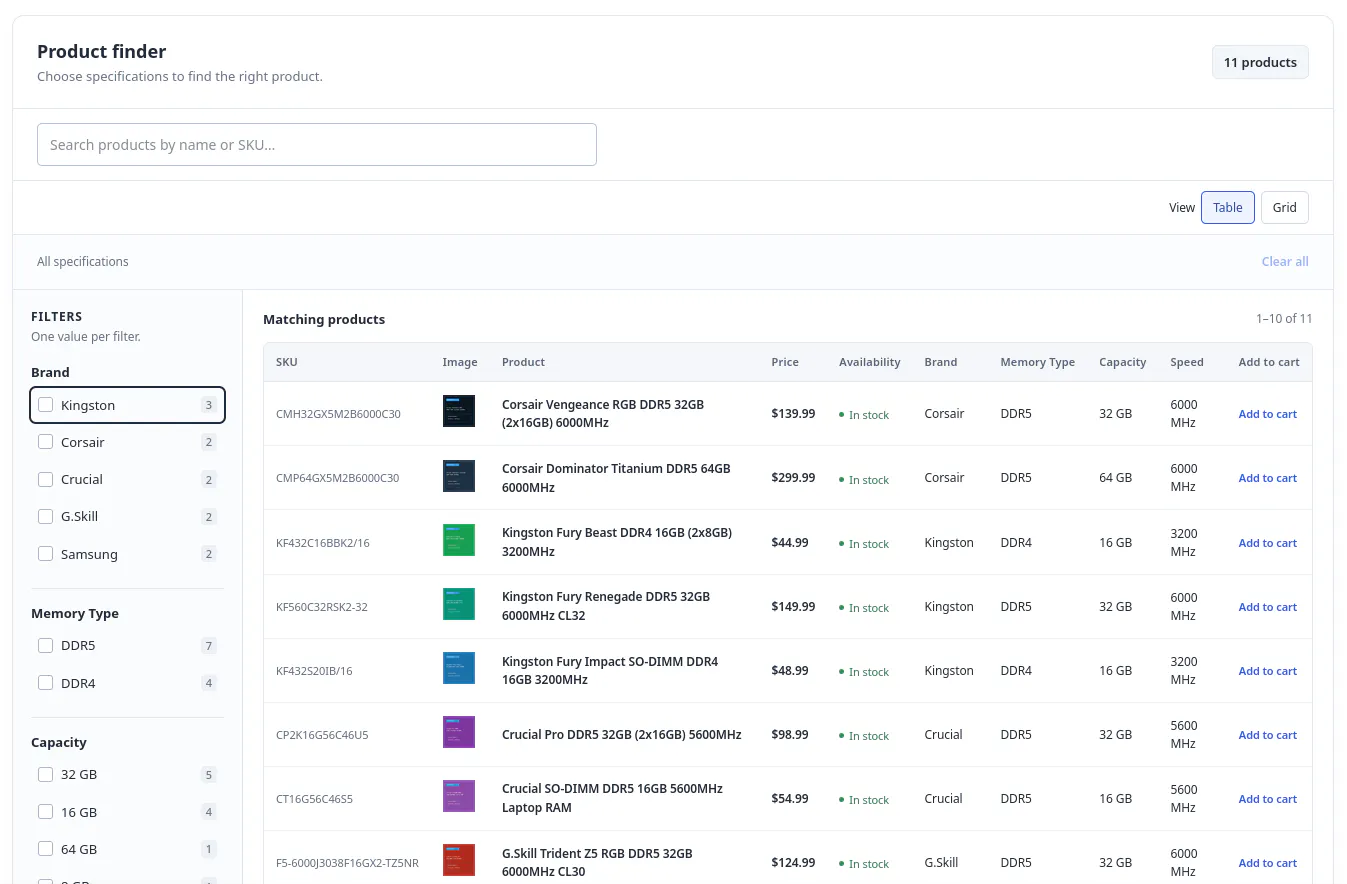The height and width of the screenshot is (884, 1347).
Task: Switch to Grid view
Action: click(x=1285, y=208)
